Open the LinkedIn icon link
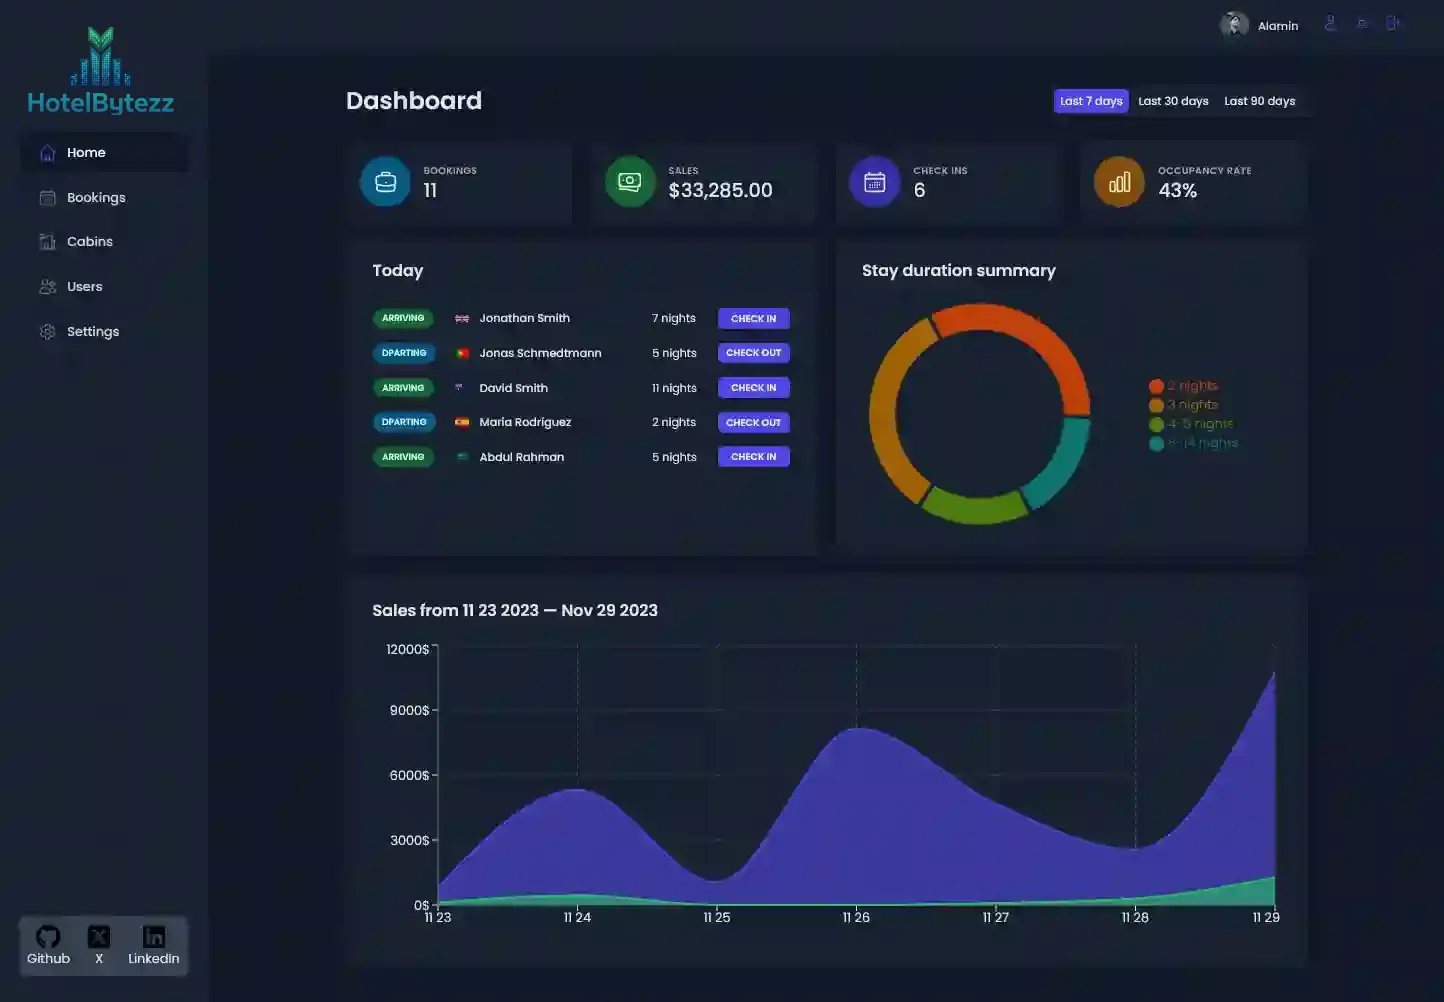The image size is (1444, 1002). click(154, 937)
